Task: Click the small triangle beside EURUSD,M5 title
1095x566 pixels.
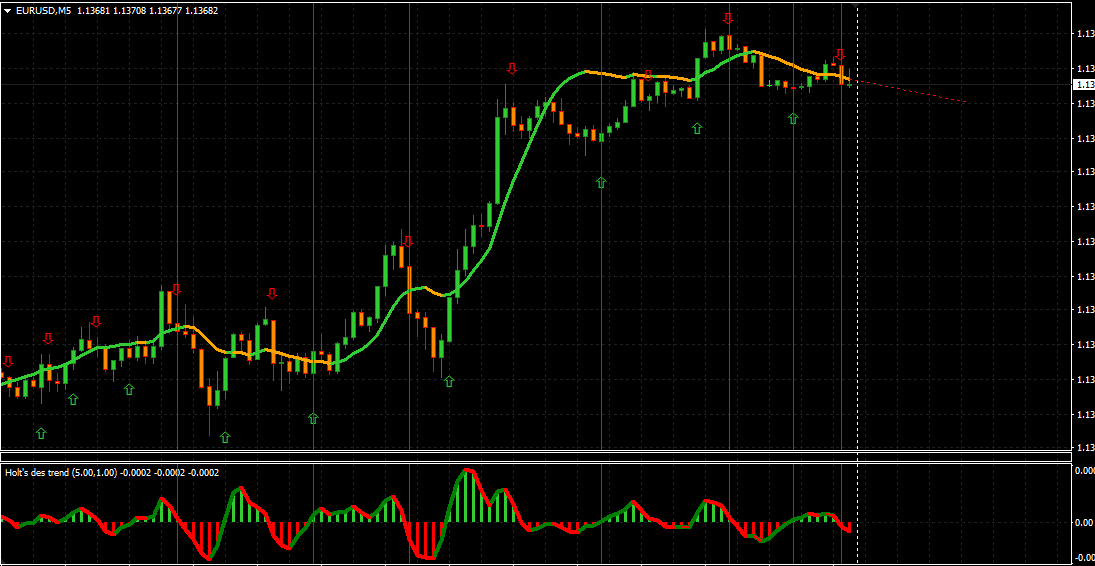Action: (x=7, y=11)
